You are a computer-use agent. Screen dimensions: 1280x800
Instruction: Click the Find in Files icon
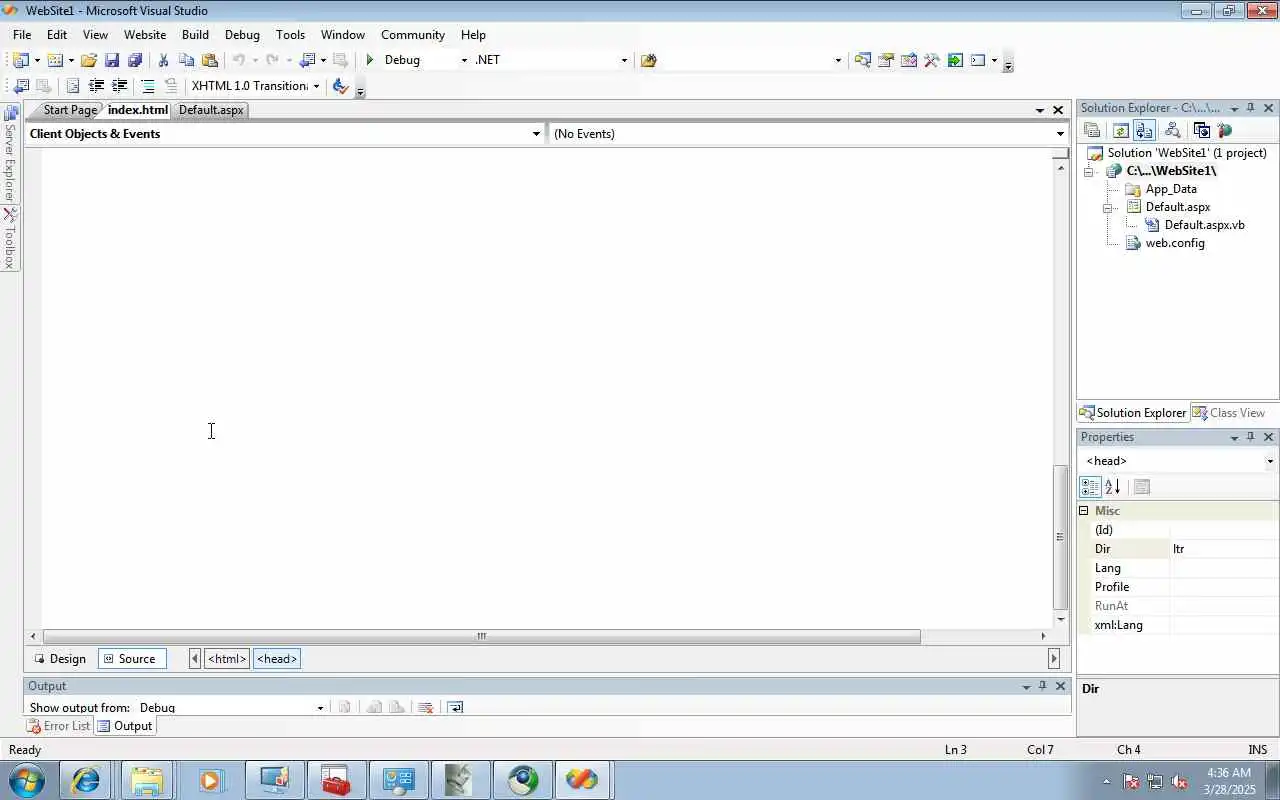coord(648,60)
